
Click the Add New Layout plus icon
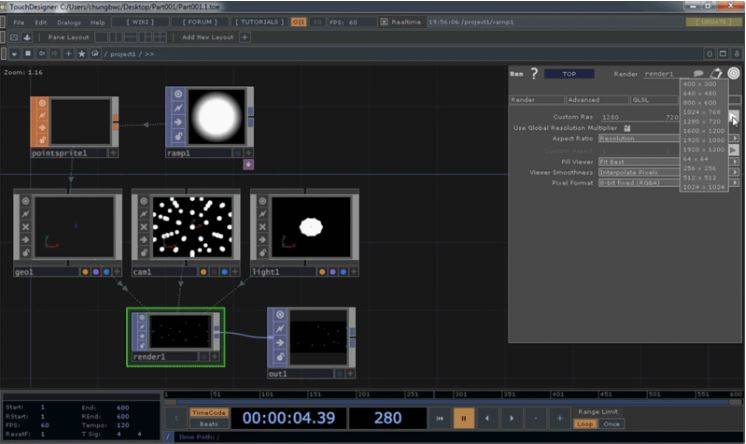[x=245, y=37]
